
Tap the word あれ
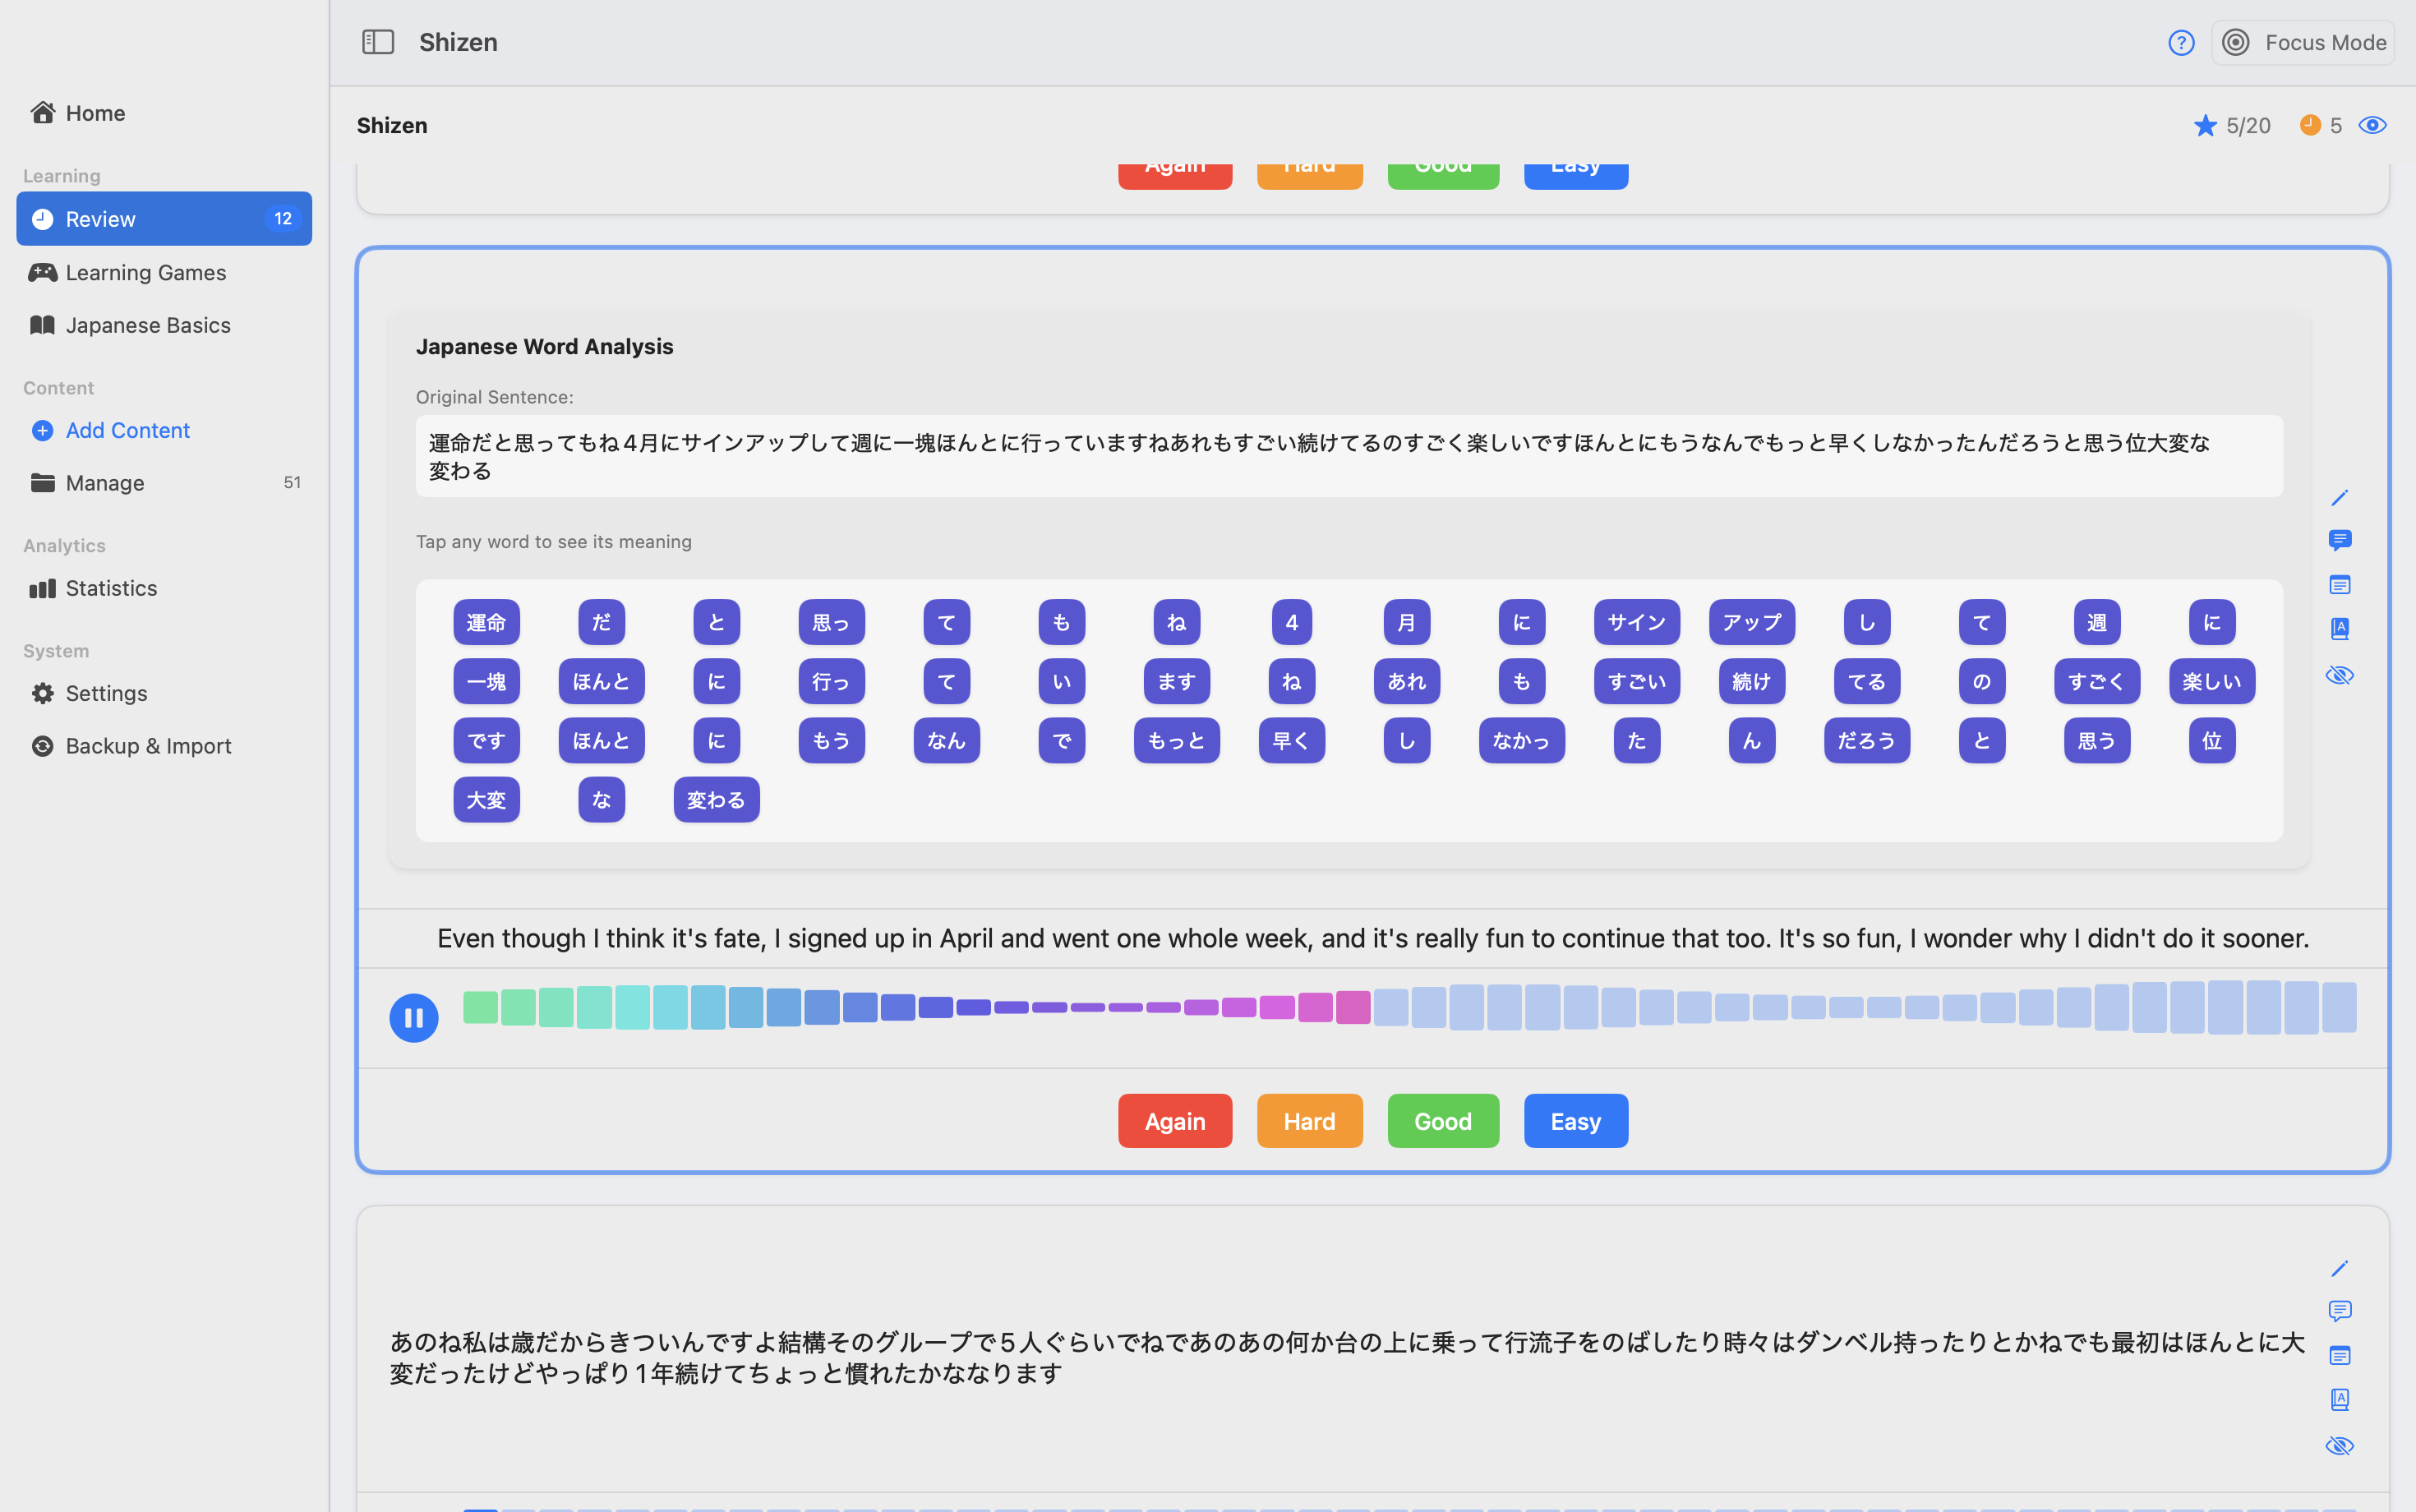[1407, 682]
